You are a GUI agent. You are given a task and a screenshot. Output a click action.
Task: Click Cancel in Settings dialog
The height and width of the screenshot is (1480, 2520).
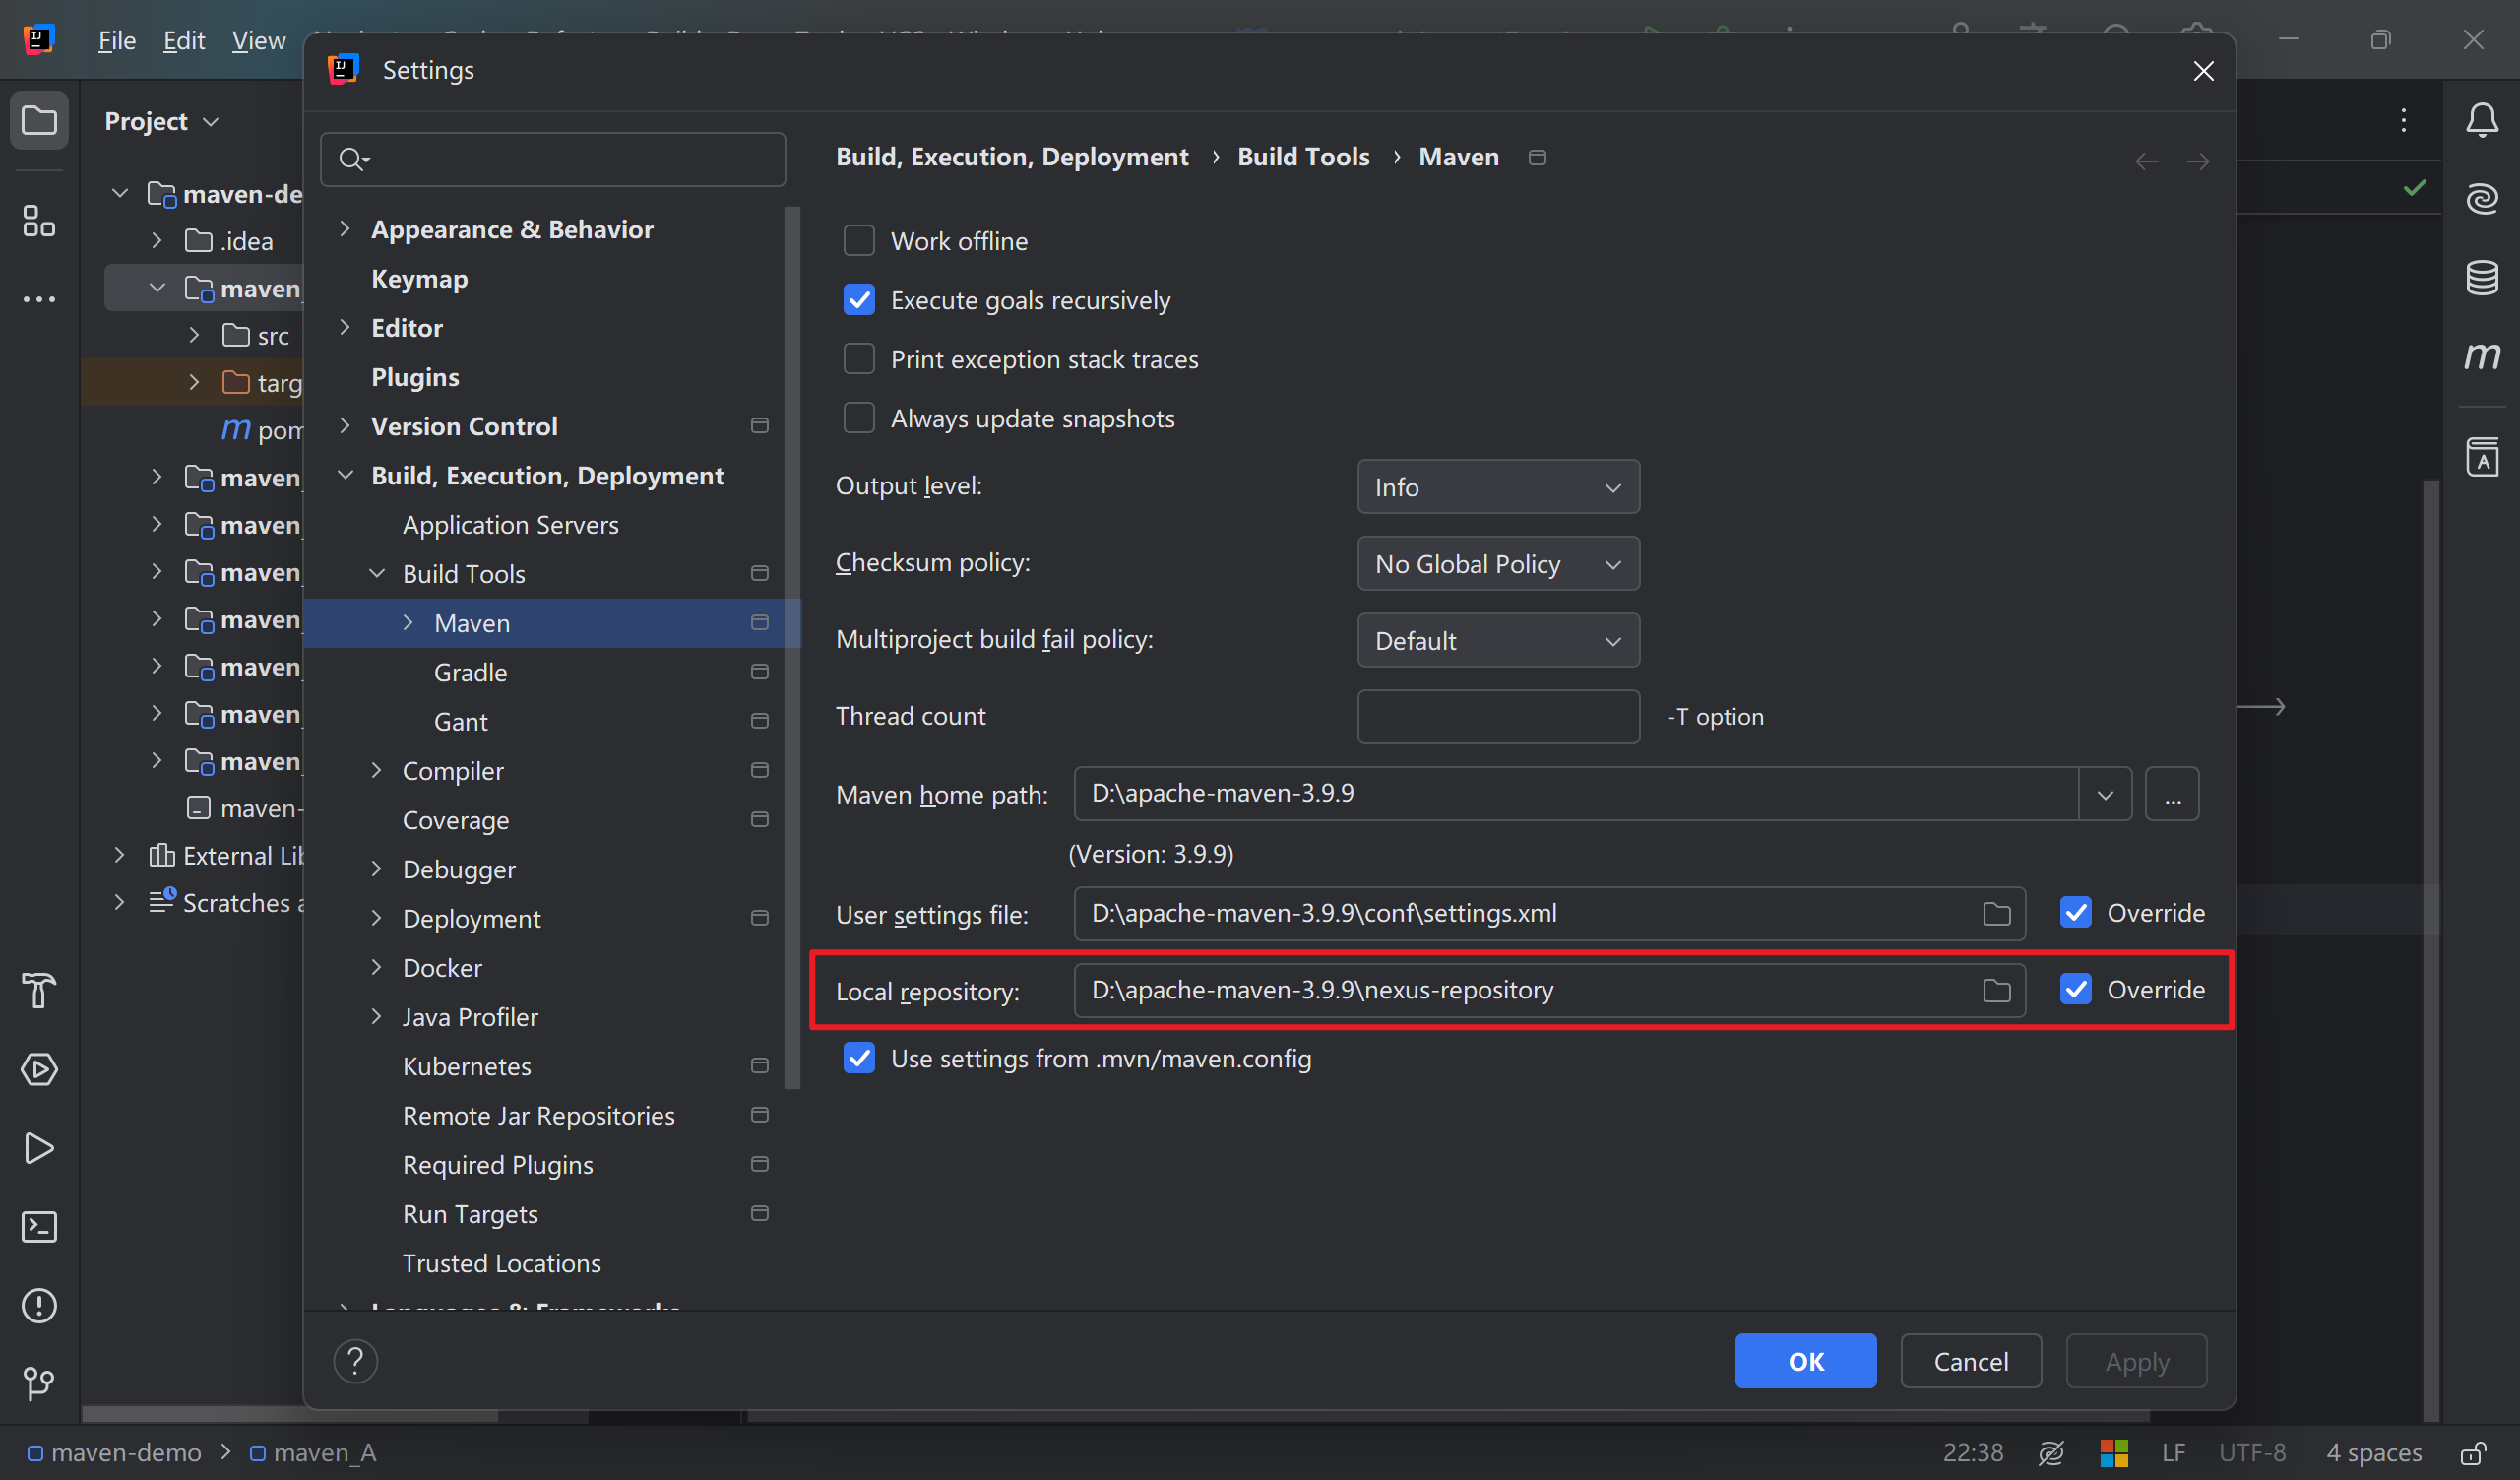[1970, 1361]
